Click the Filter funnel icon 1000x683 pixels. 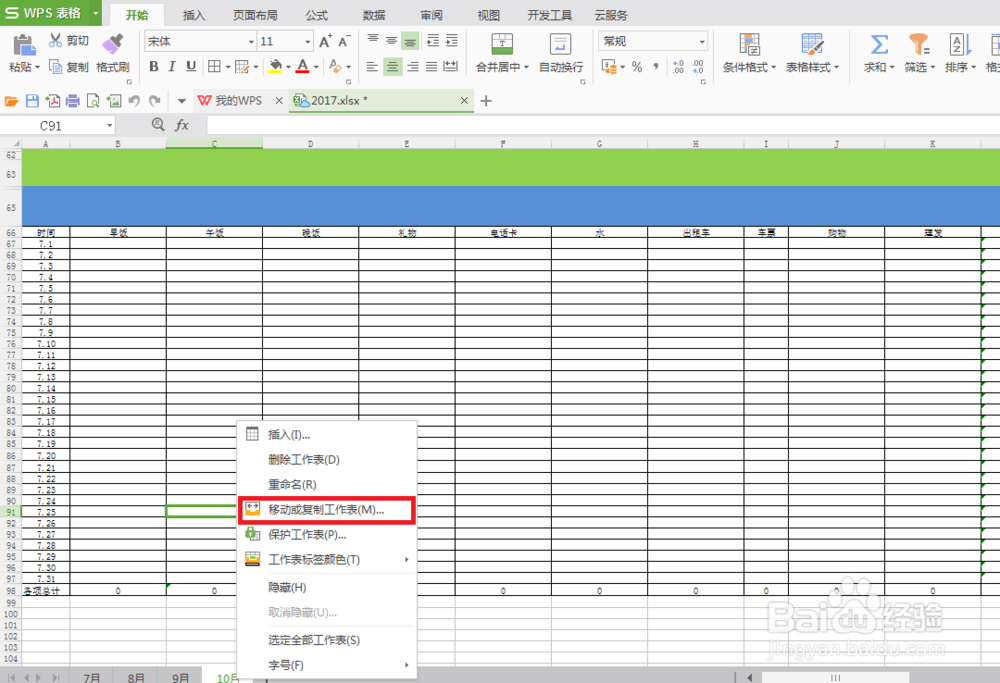click(x=919, y=44)
